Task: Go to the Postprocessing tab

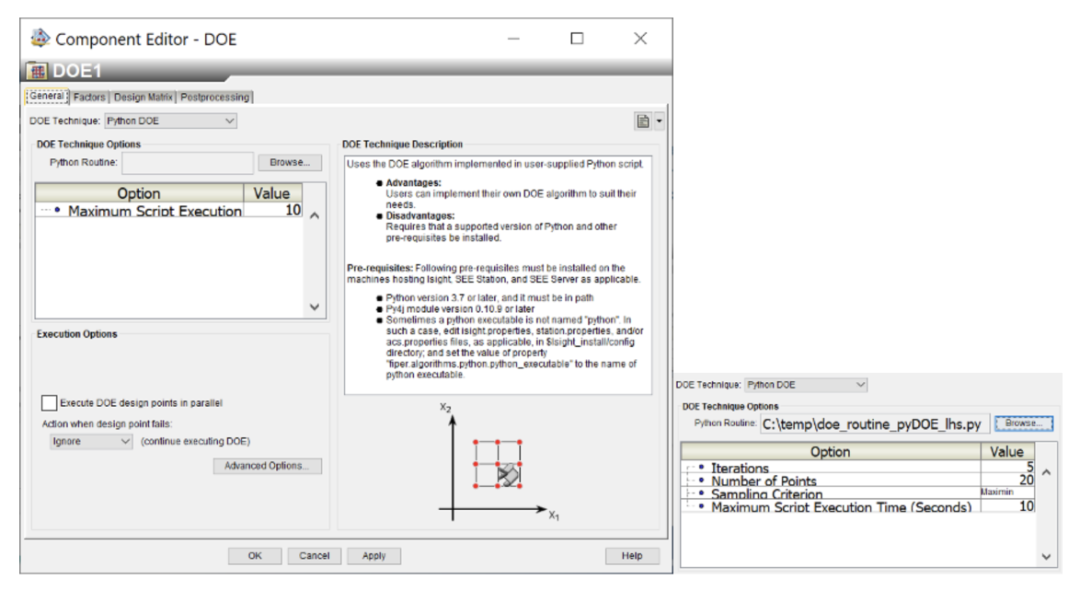Action: pos(215,97)
